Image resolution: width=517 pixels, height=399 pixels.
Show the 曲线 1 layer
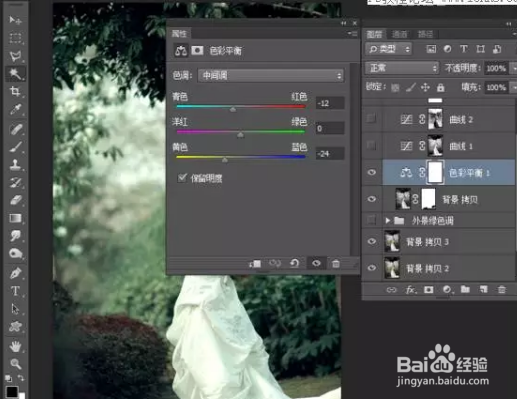tap(371, 145)
